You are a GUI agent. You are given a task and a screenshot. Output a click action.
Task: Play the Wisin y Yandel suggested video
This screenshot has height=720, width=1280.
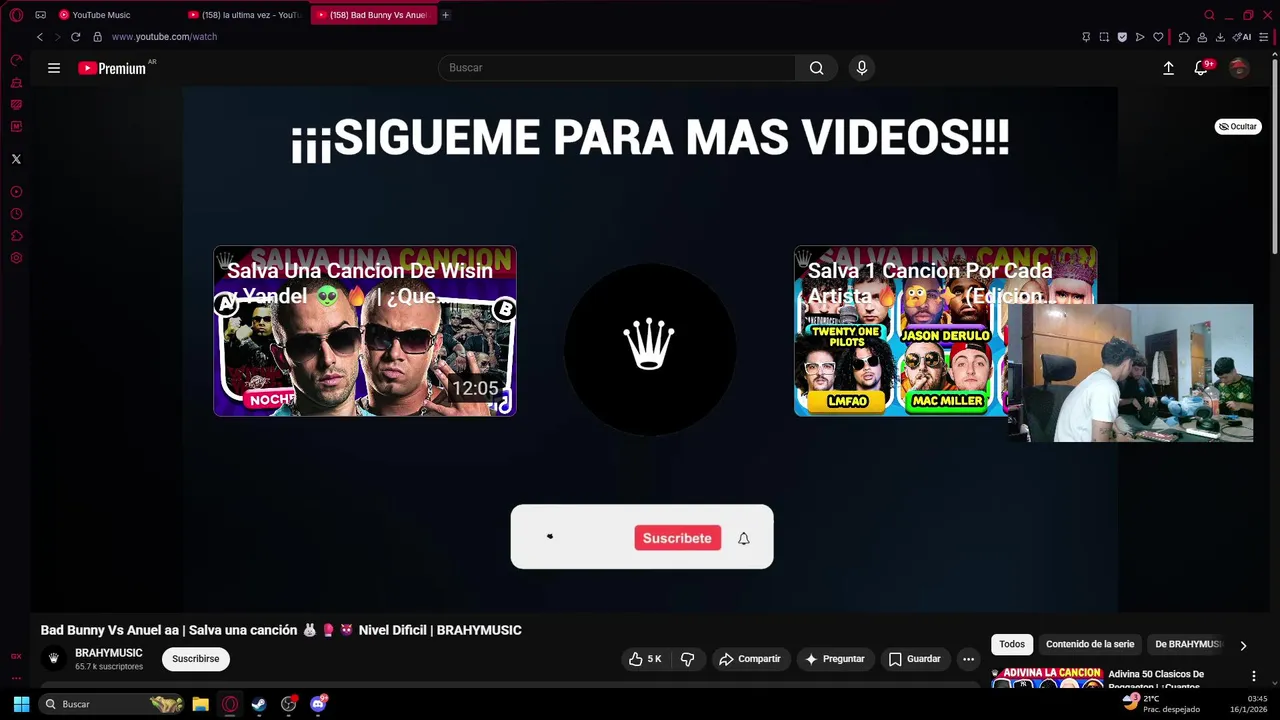[365, 331]
